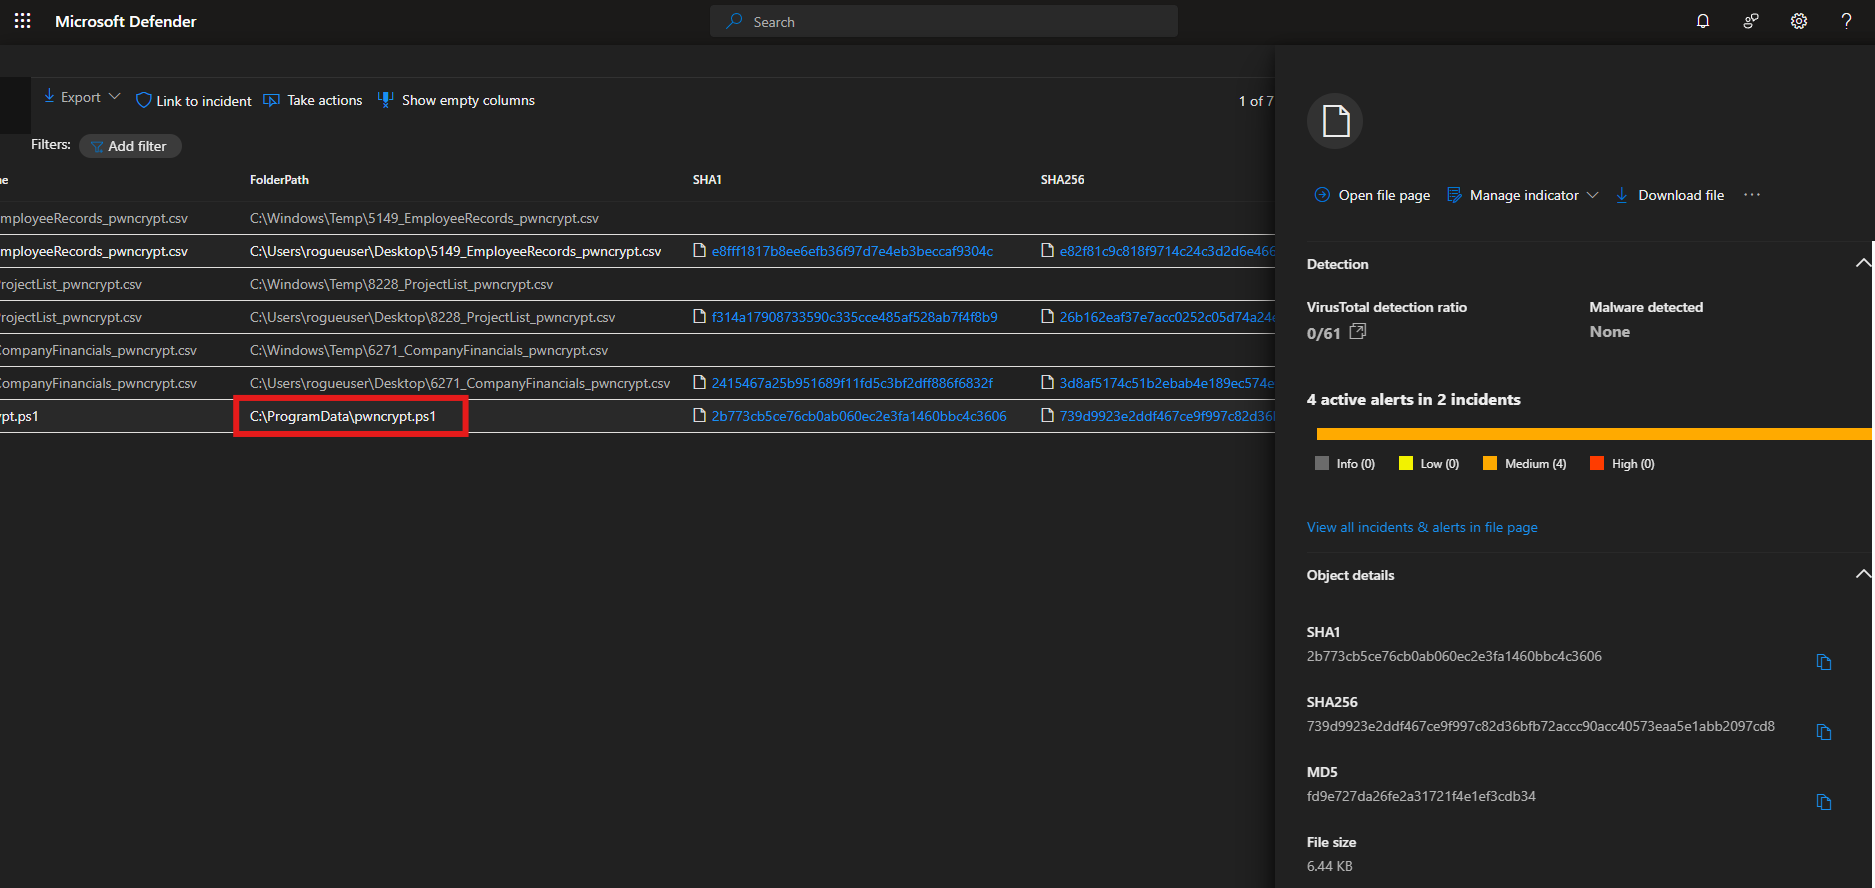Open View all incidents & alerts in file page
Image resolution: width=1875 pixels, height=888 pixels.
click(1422, 527)
